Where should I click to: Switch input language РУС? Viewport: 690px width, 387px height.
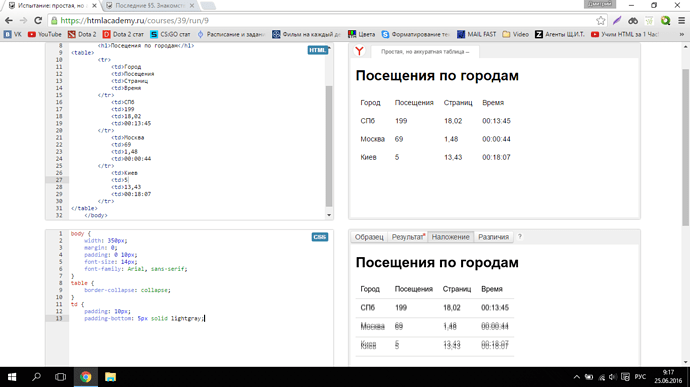[640, 377]
